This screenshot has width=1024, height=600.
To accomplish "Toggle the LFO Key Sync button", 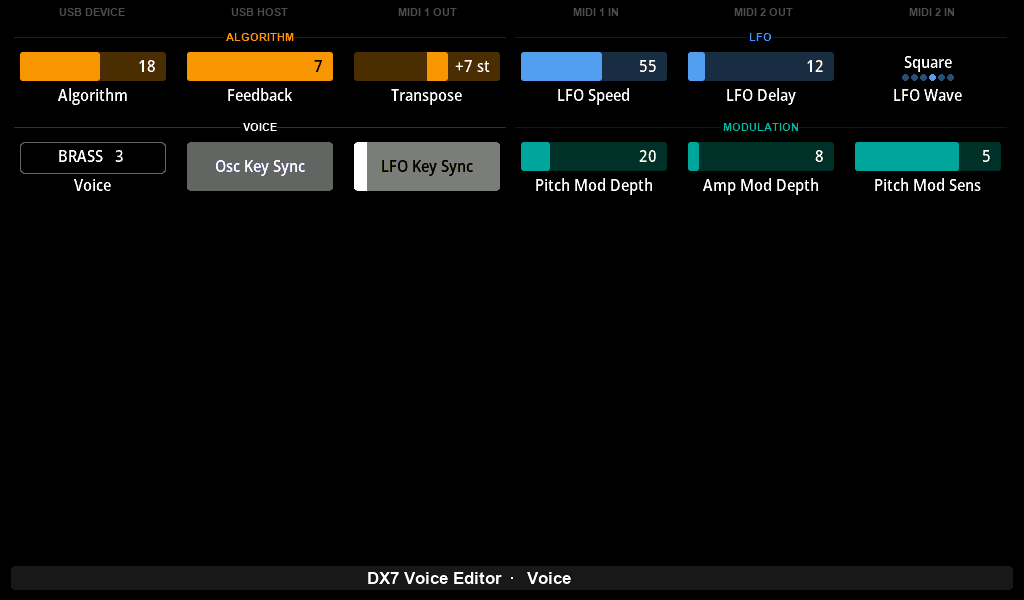I will pyautogui.click(x=427, y=166).
